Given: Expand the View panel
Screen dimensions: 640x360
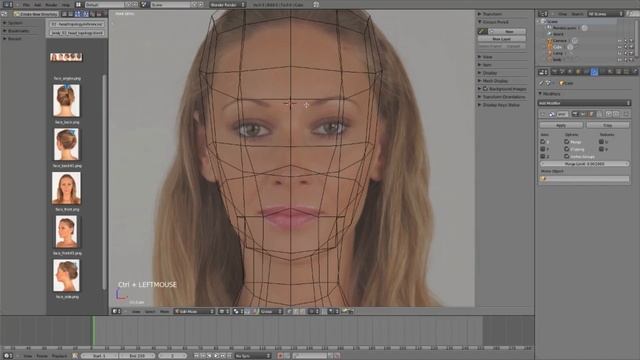Looking at the screenshot, I should click(487, 57).
